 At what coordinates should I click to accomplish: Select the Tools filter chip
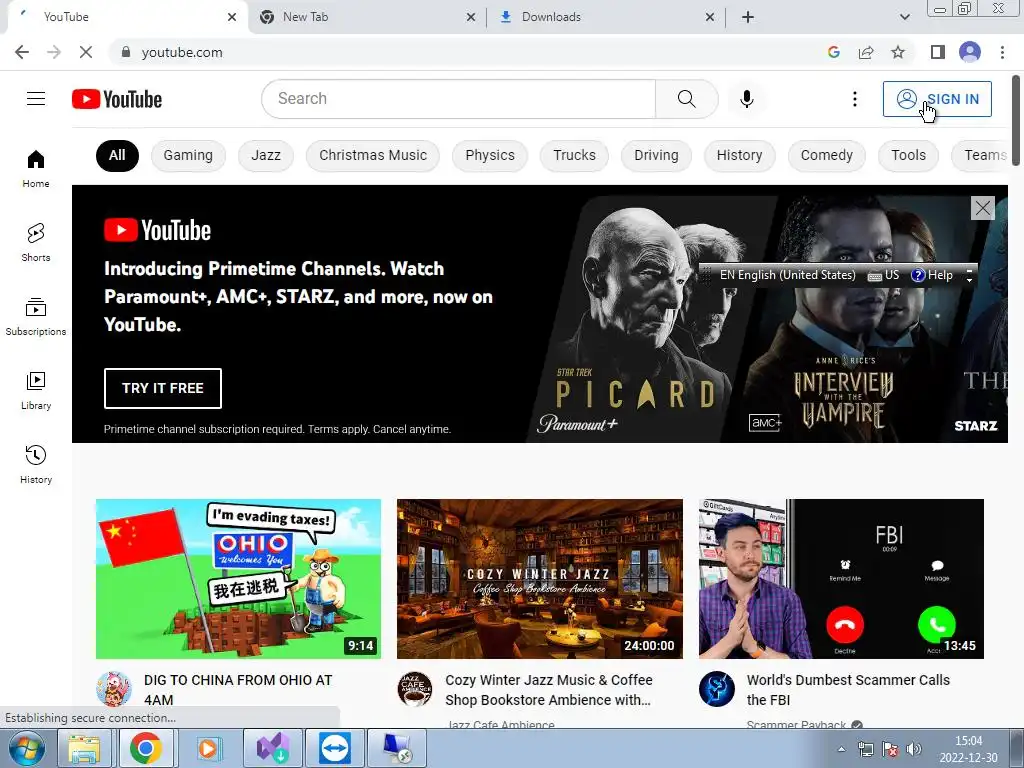[908, 155]
